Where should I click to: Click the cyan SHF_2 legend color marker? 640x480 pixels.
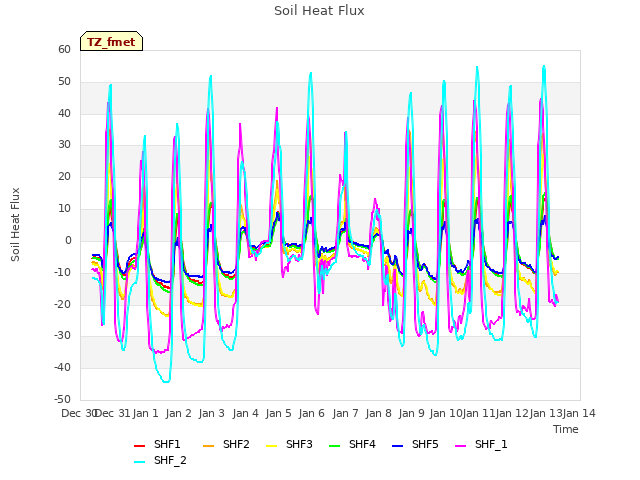(140, 462)
